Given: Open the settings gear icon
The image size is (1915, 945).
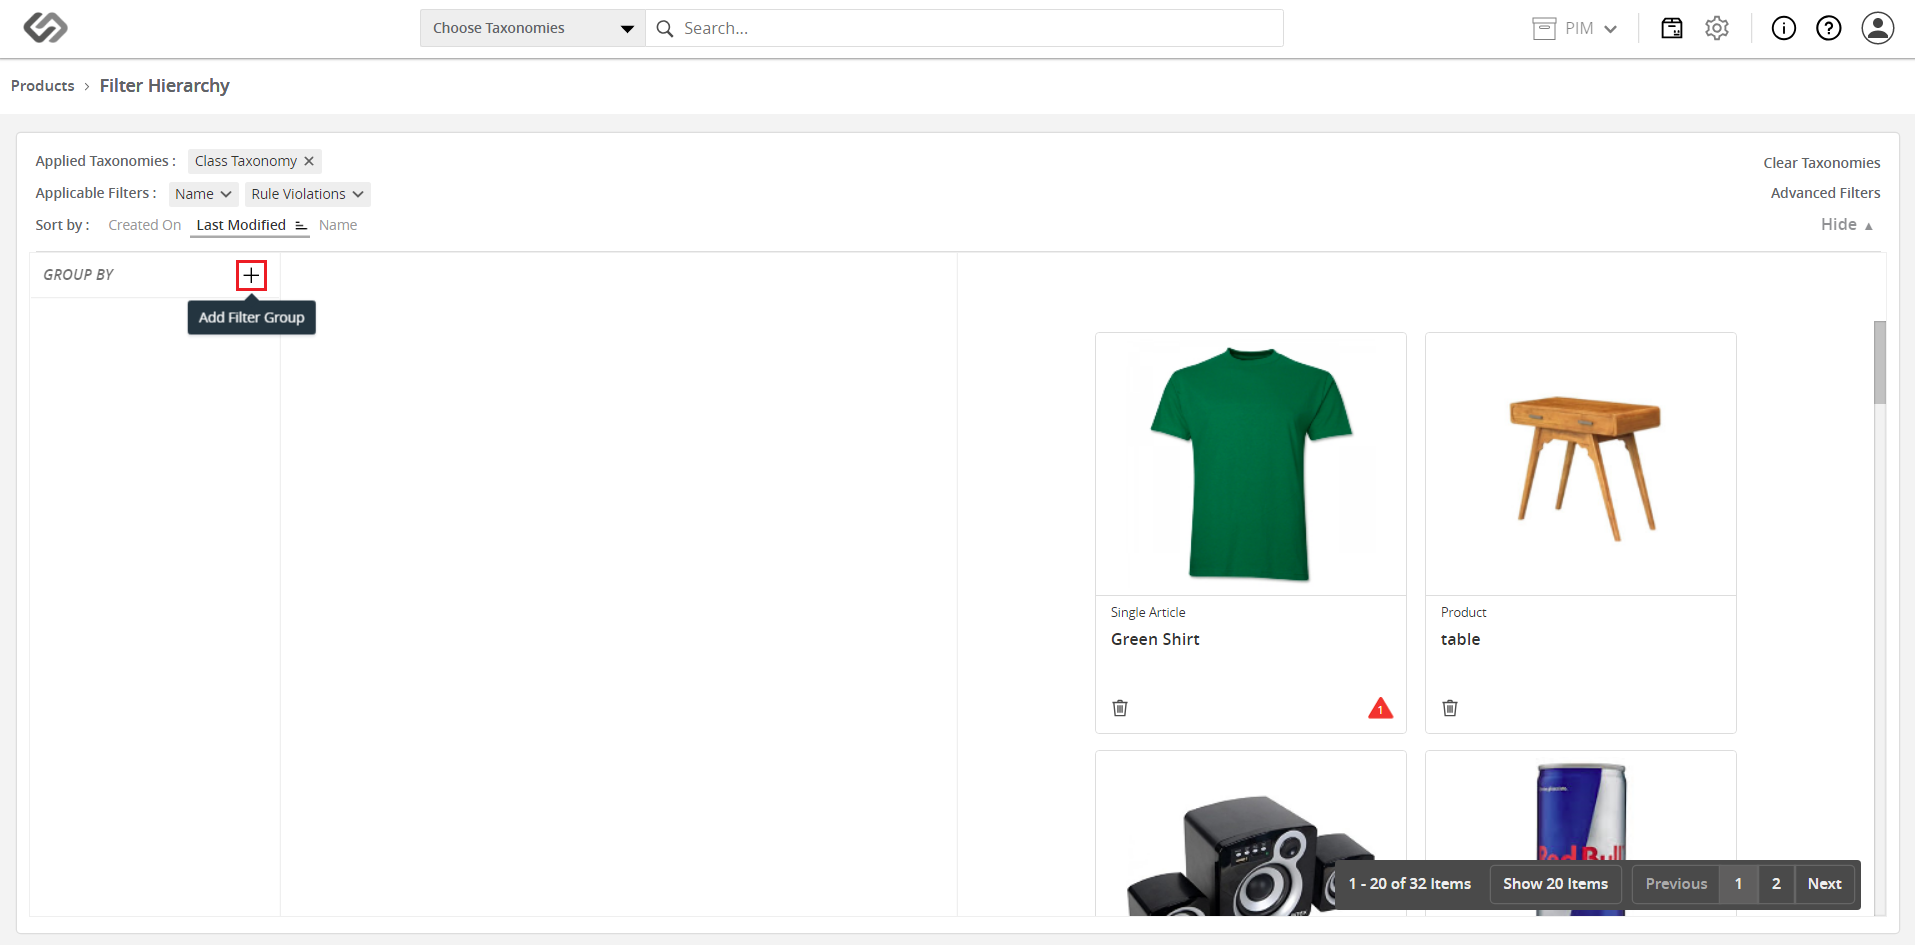Looking at the screenshot, I should 1717,28.
